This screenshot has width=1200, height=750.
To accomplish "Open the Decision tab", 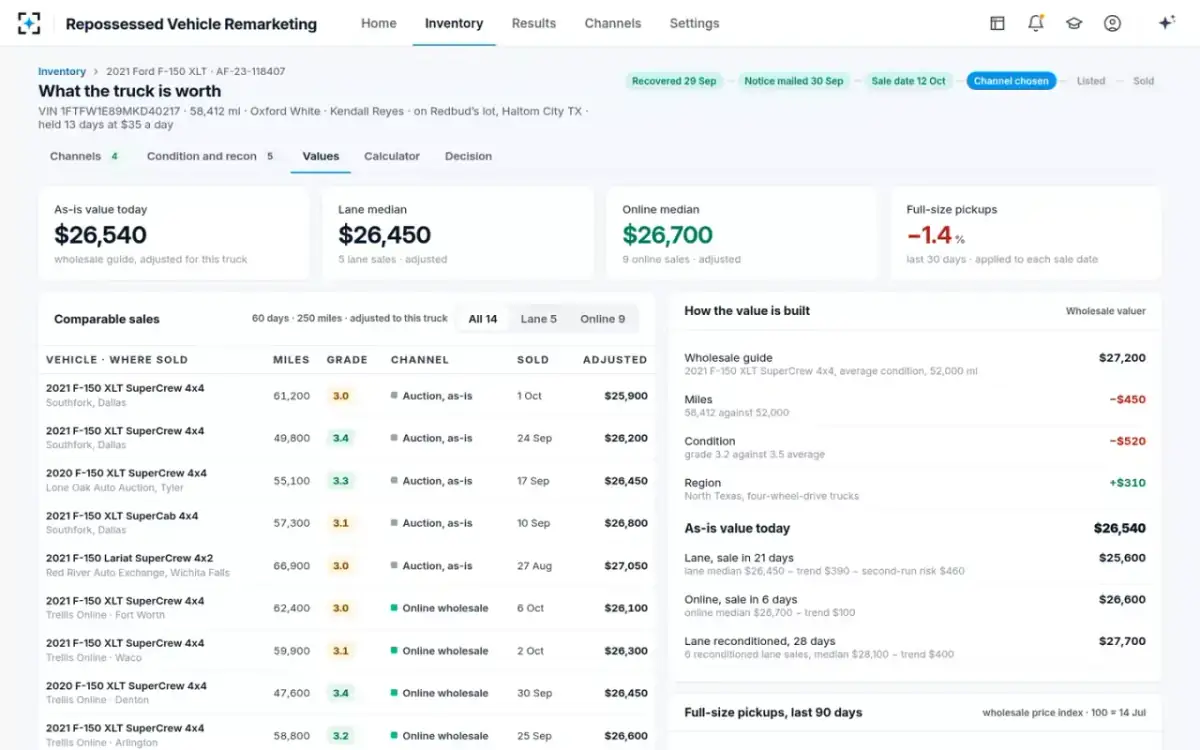I will (x=468, y=156).
